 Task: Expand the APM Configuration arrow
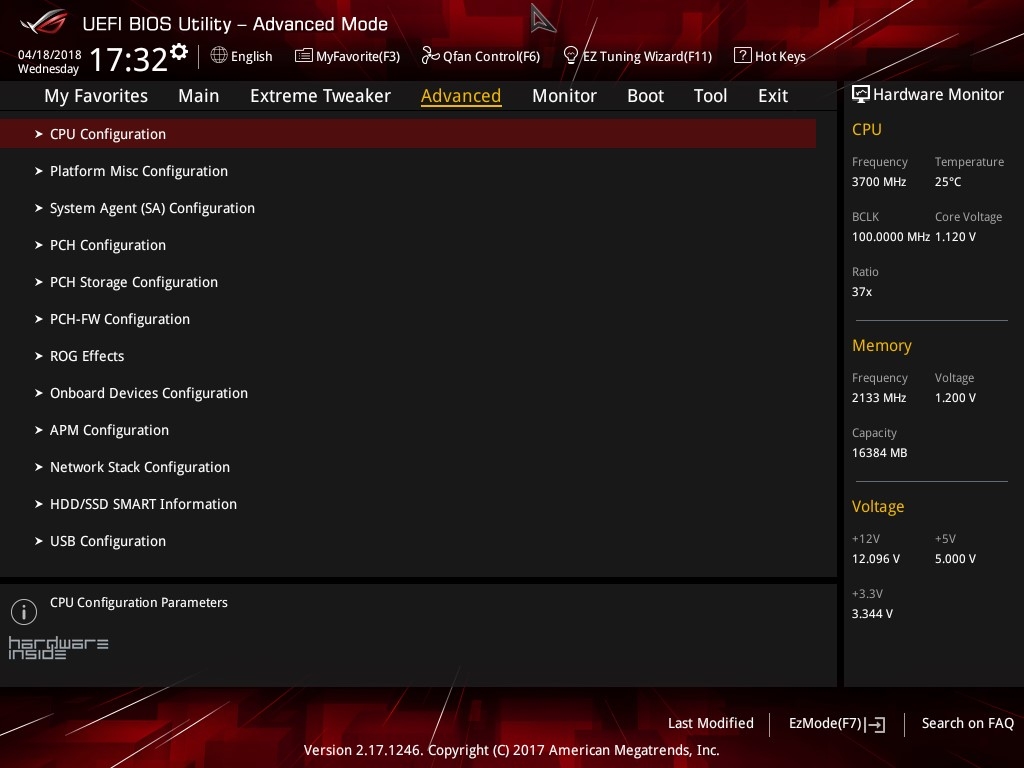(39, 430)
